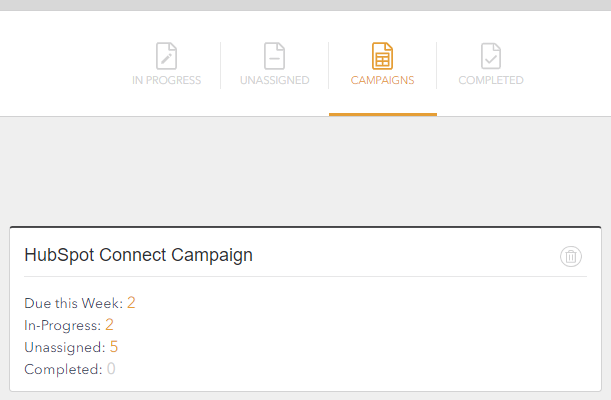
Task: Click the Completed label in campaign card
Action: point(63,369)
